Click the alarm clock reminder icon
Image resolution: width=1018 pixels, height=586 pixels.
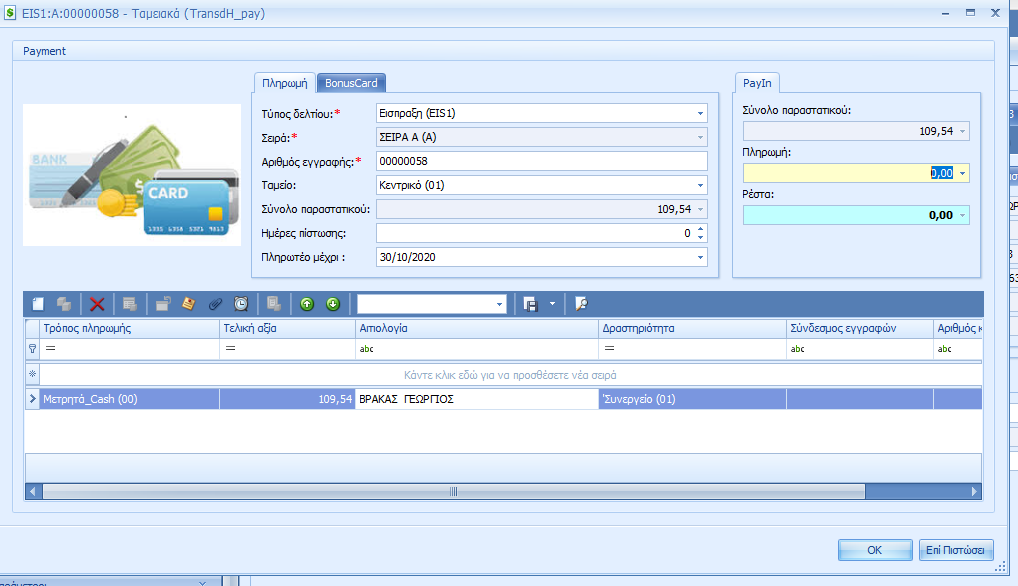pos(241,304)
